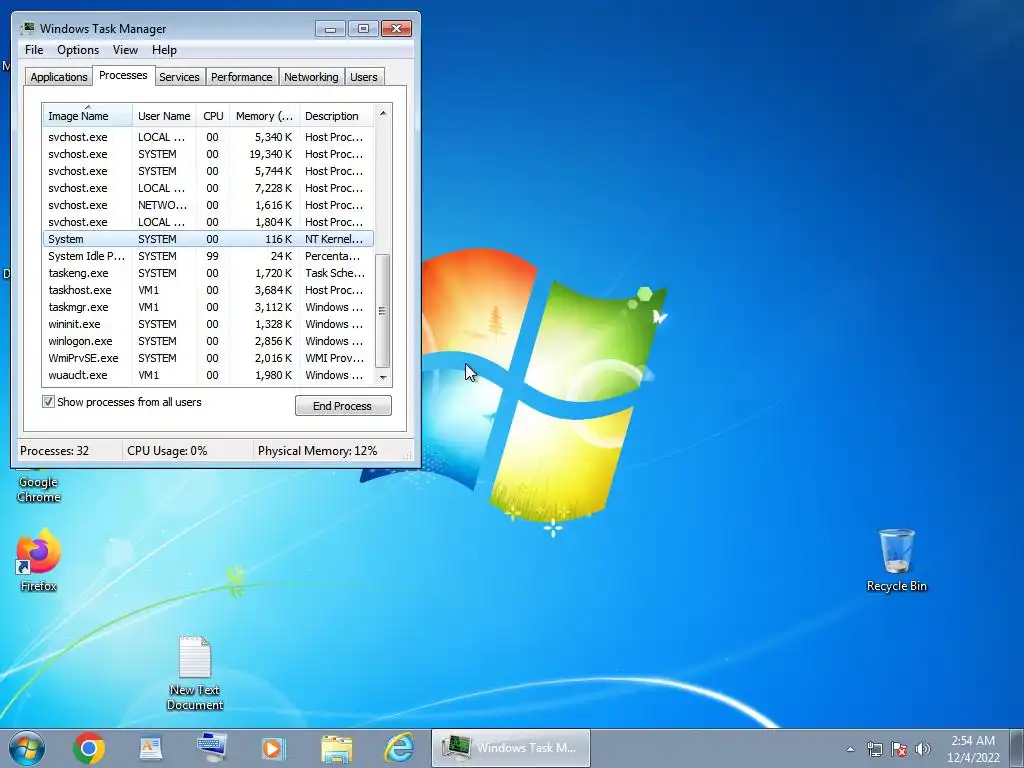This screenshot has width=1024, height=768.
Task: Open the View menu
Action: (x=125, y=50)
